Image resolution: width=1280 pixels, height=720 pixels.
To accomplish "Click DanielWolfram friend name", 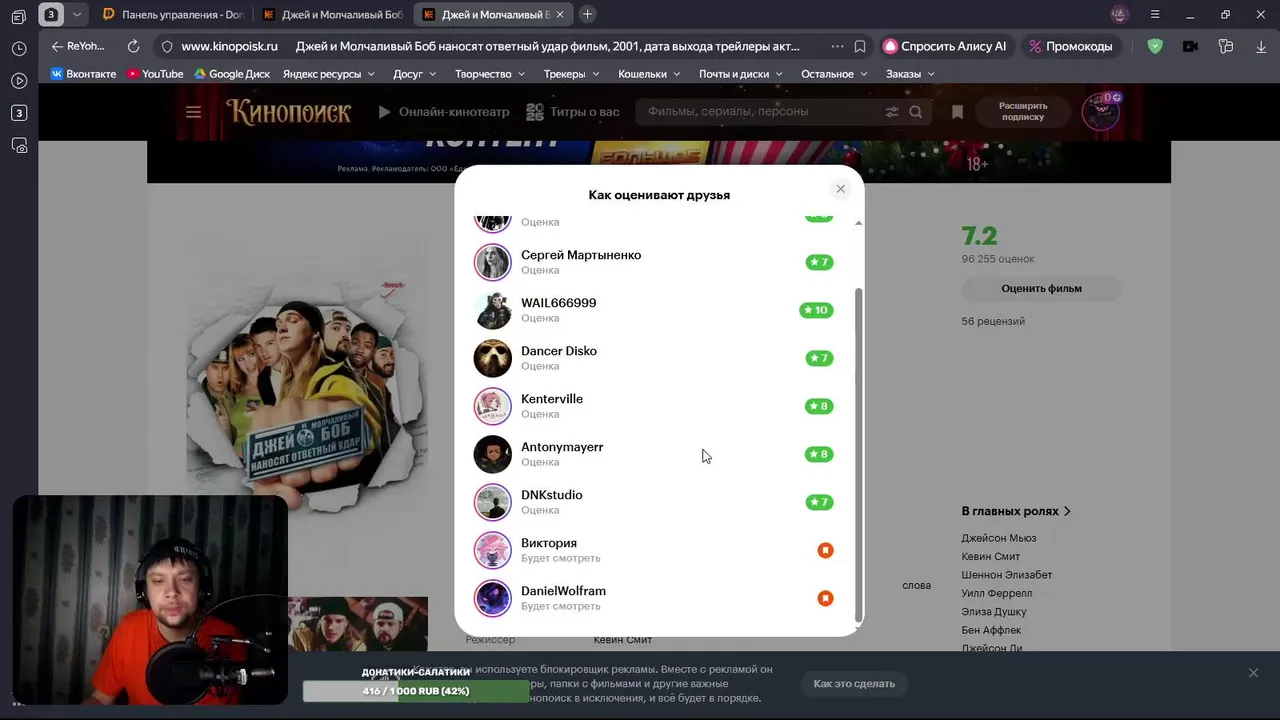I will [x=563, y=591].
